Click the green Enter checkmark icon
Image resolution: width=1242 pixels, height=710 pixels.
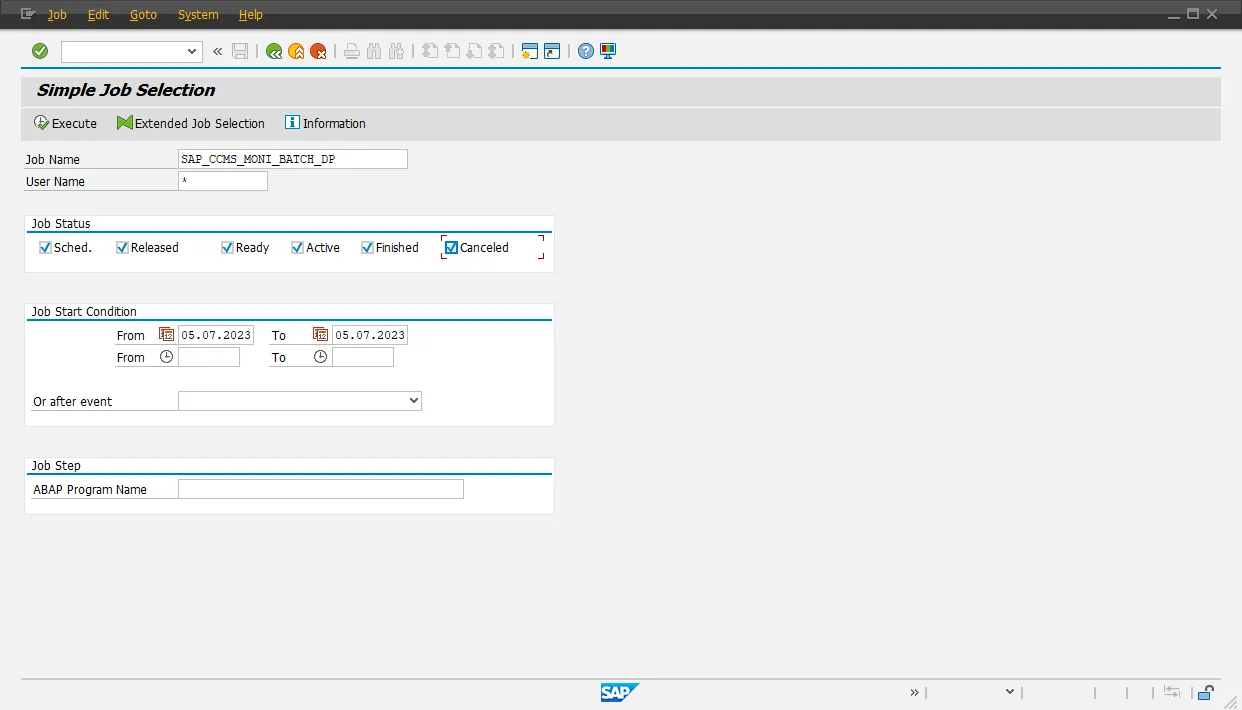click(x=40, y=51)
